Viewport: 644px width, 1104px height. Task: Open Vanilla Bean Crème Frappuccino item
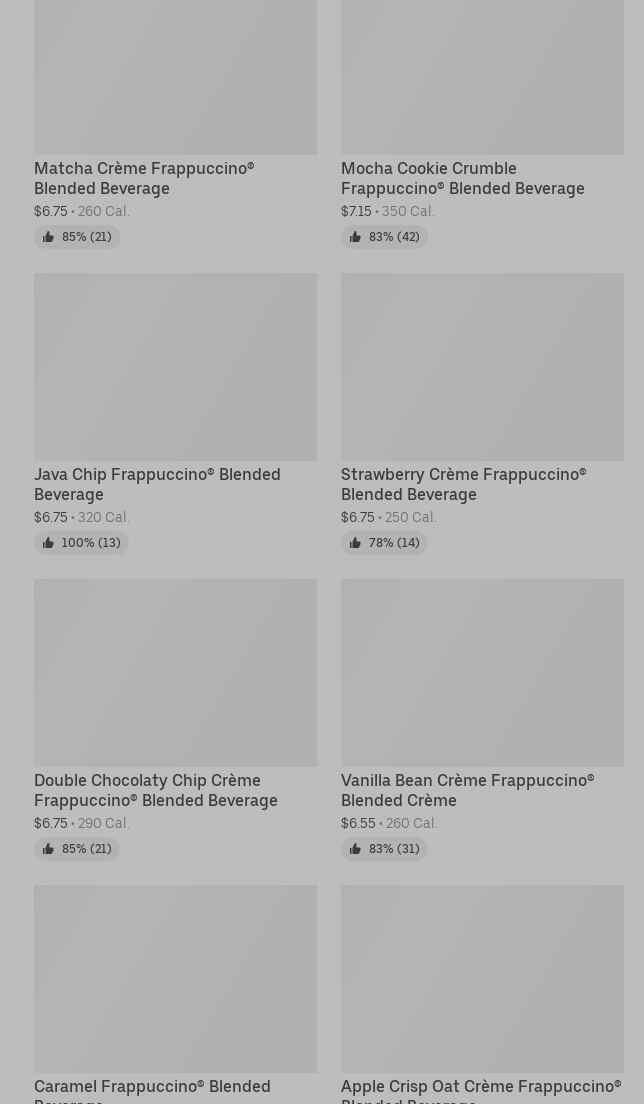coord(467,790)
